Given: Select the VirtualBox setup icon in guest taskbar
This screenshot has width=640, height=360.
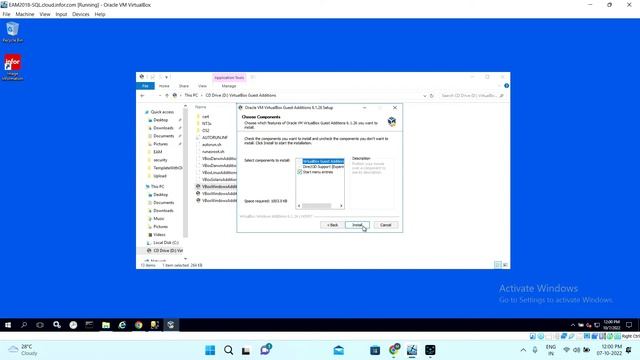Looking at the screenshot, I should tap(171, 325).
